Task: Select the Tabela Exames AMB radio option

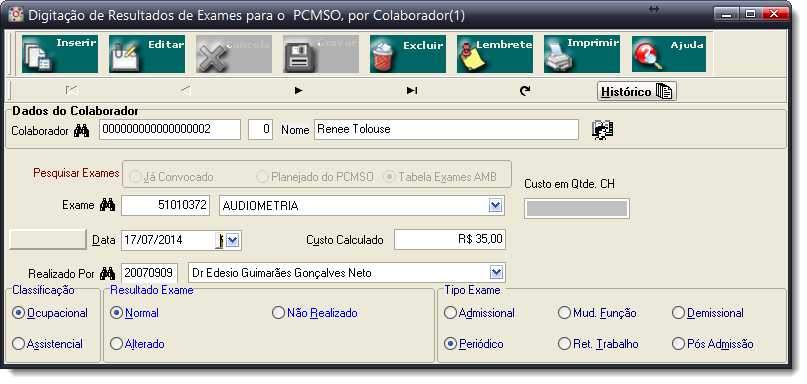Action: click(x=441, y=177)
